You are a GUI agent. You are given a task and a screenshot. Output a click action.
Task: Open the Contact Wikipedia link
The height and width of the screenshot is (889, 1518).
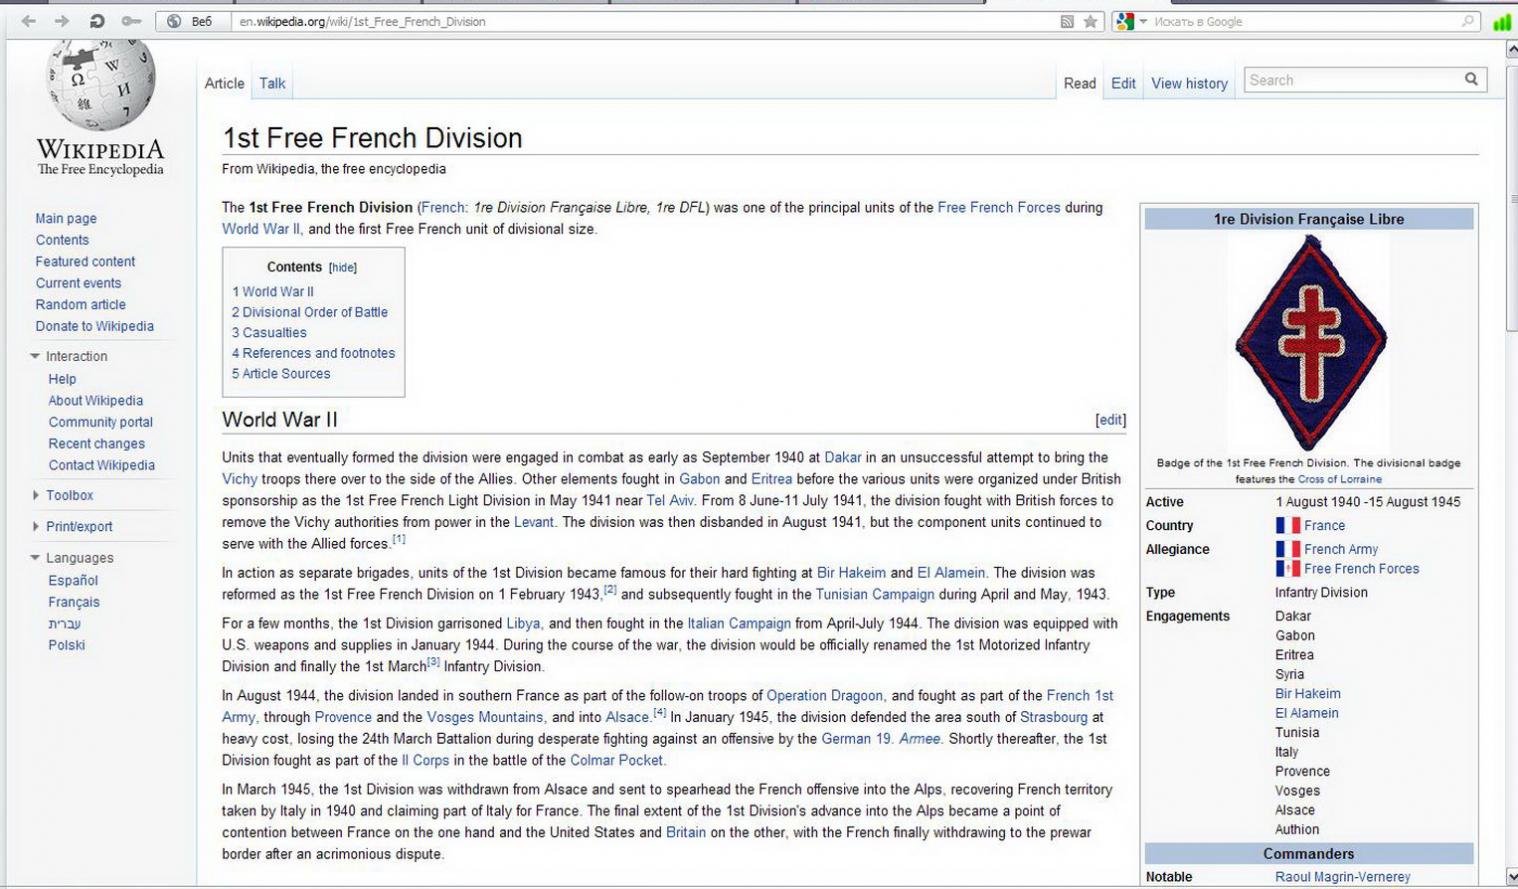point(101,465)
